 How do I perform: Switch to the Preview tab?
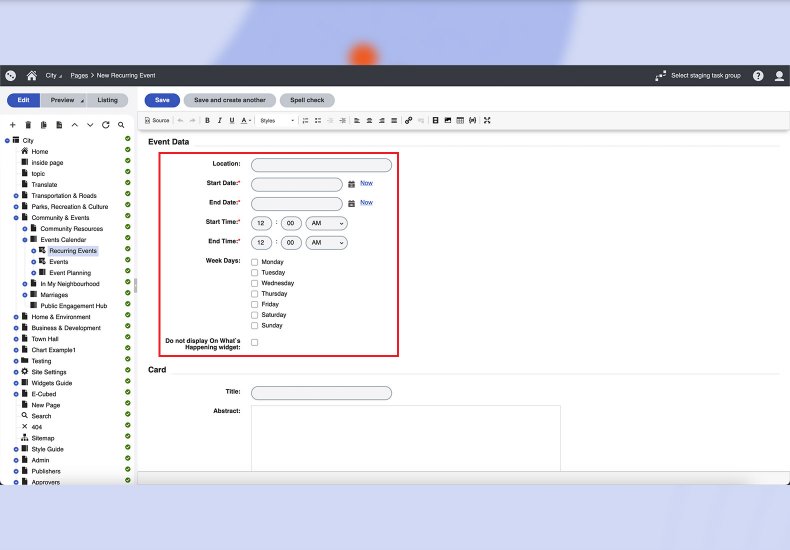63,100
